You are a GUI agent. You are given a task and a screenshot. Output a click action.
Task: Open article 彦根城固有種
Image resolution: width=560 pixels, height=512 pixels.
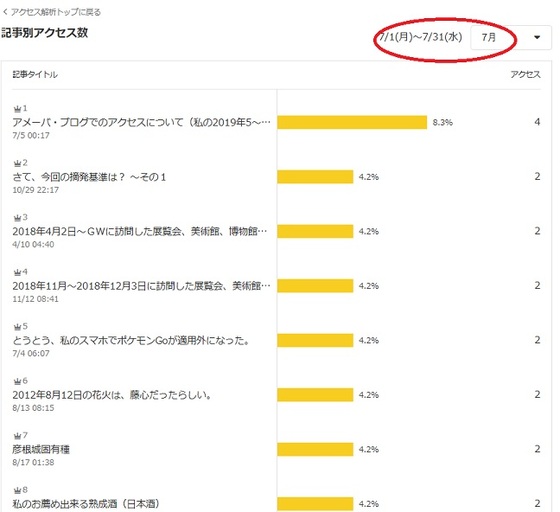click(x=41, y=449)
